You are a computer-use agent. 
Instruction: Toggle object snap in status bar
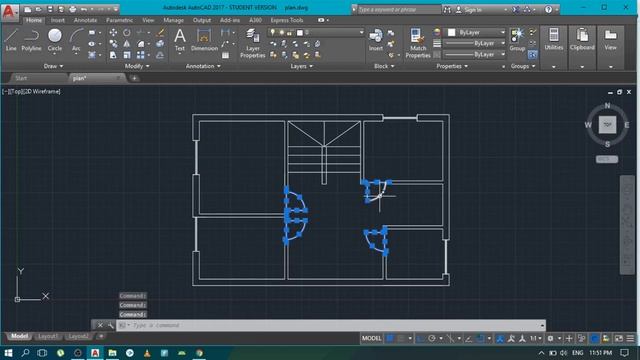[x=480, y=338]
